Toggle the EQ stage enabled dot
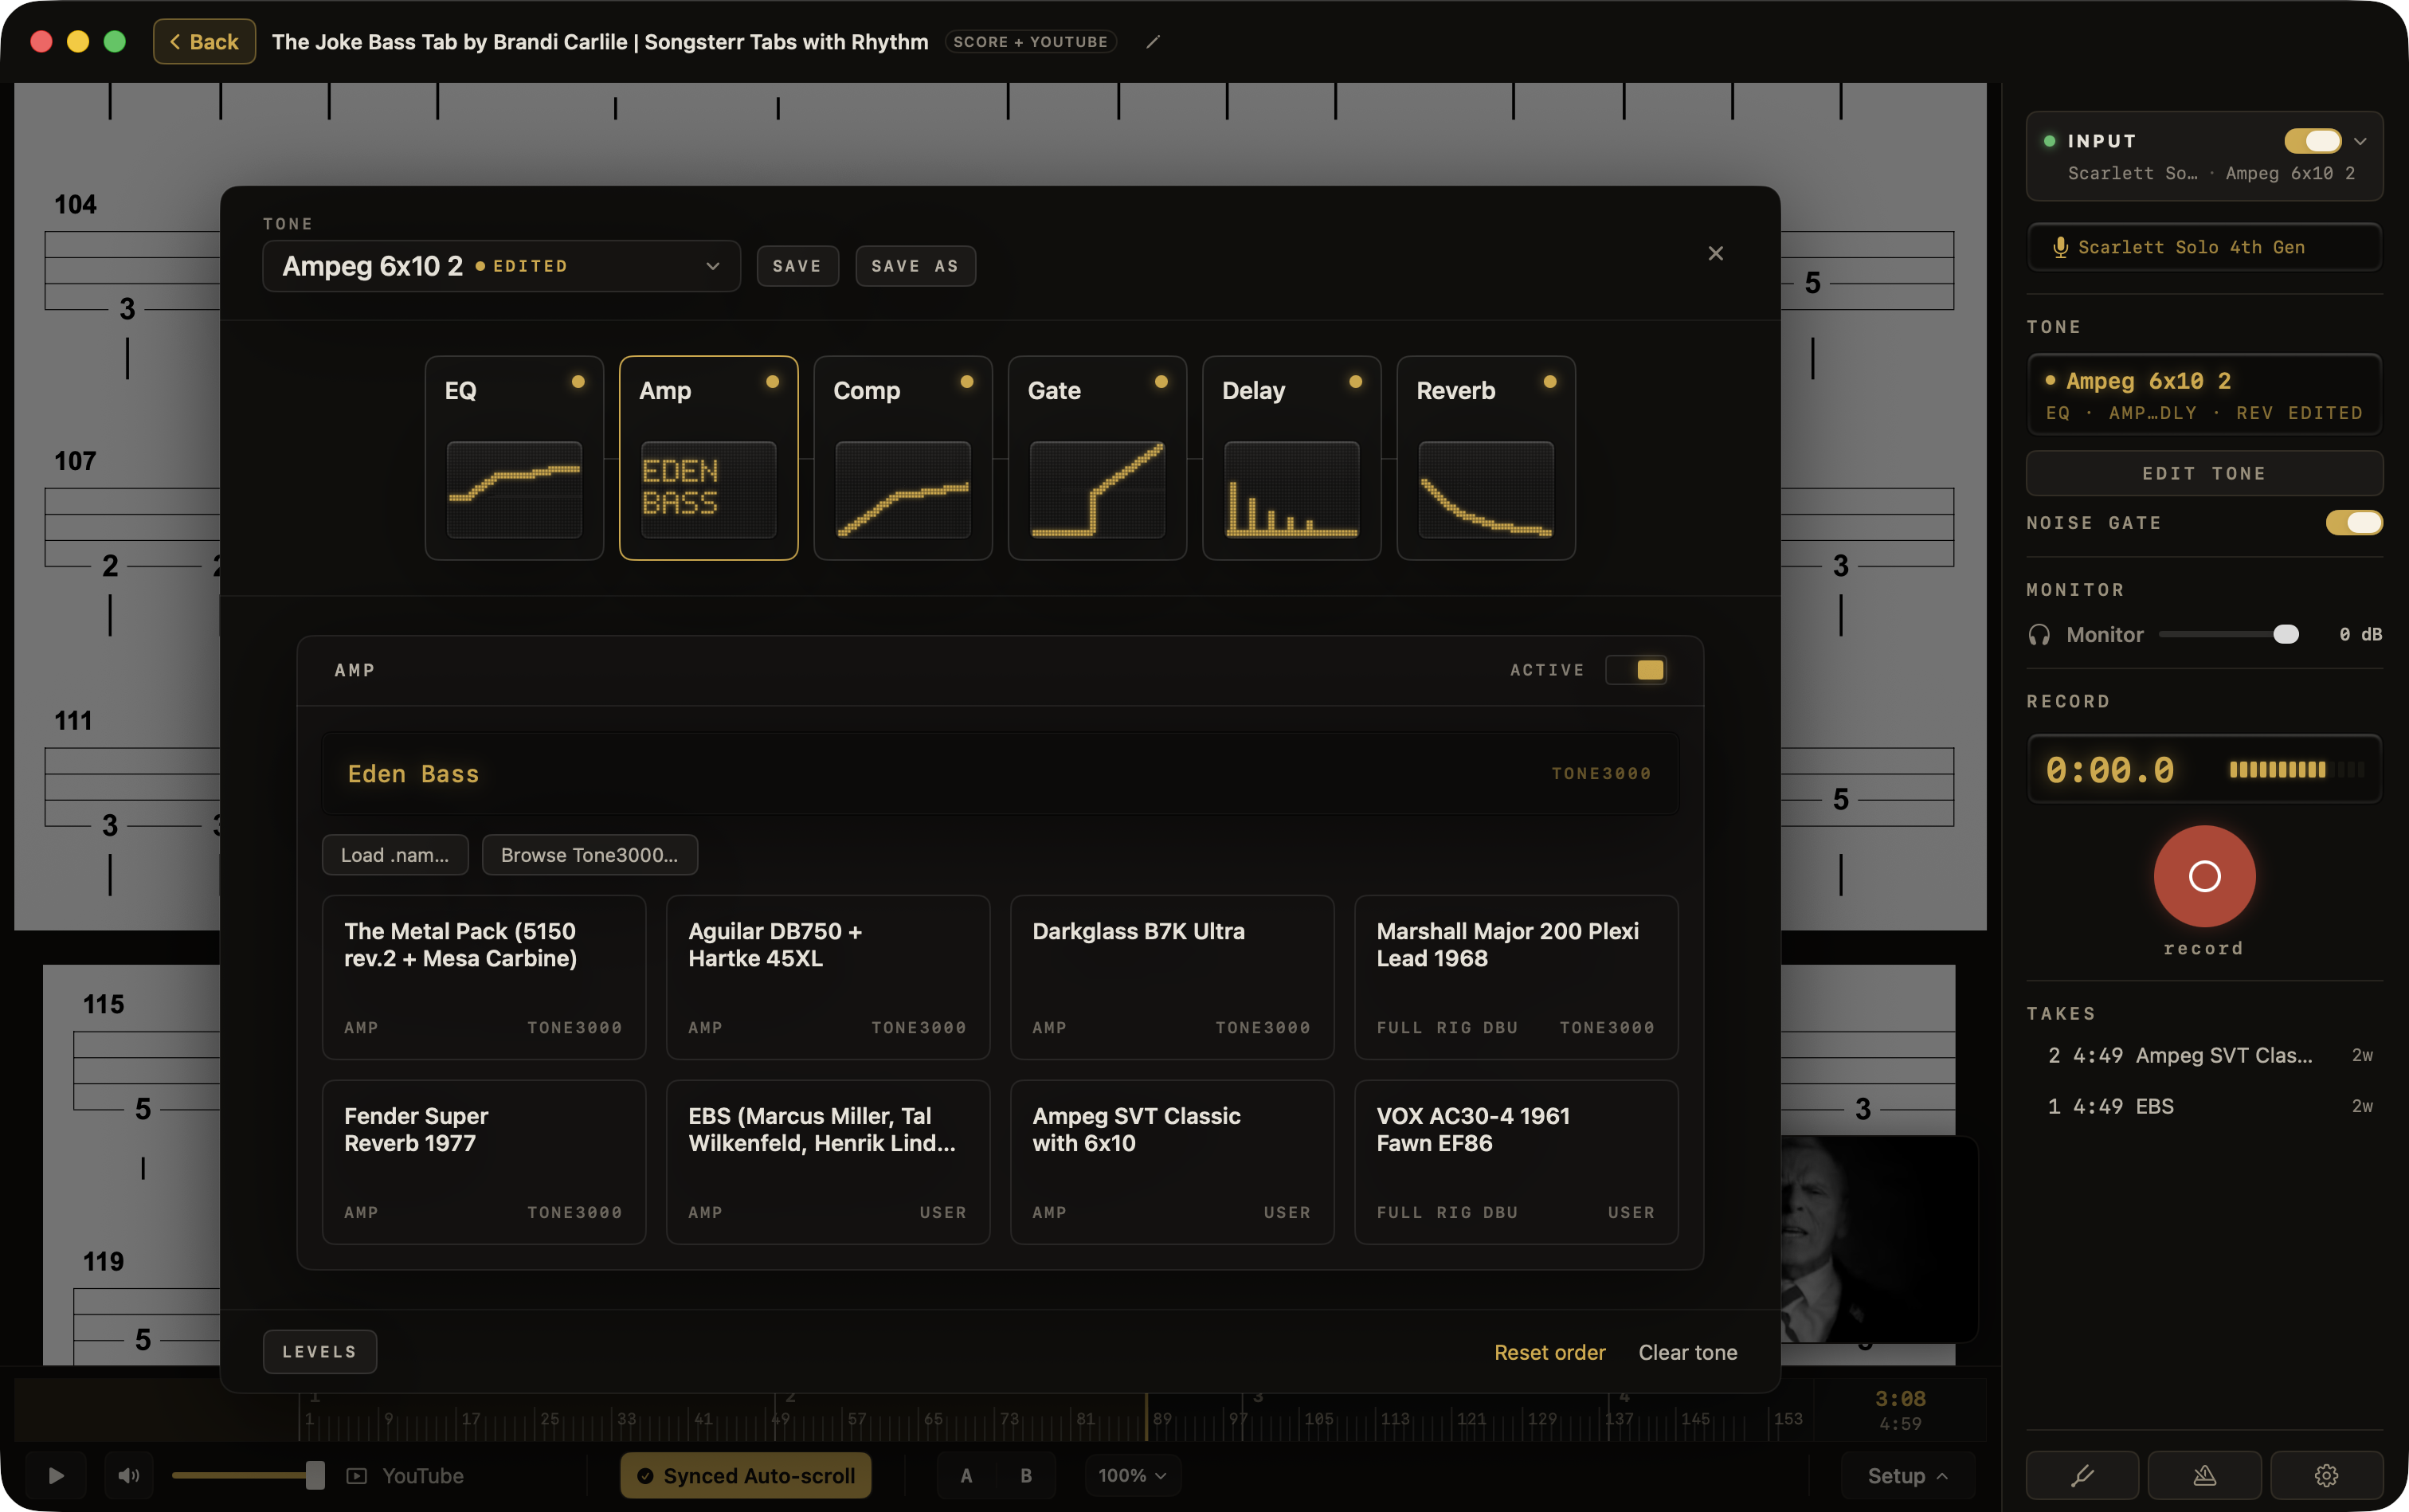Viewport: 2409px width, 1512px height. 578,381
